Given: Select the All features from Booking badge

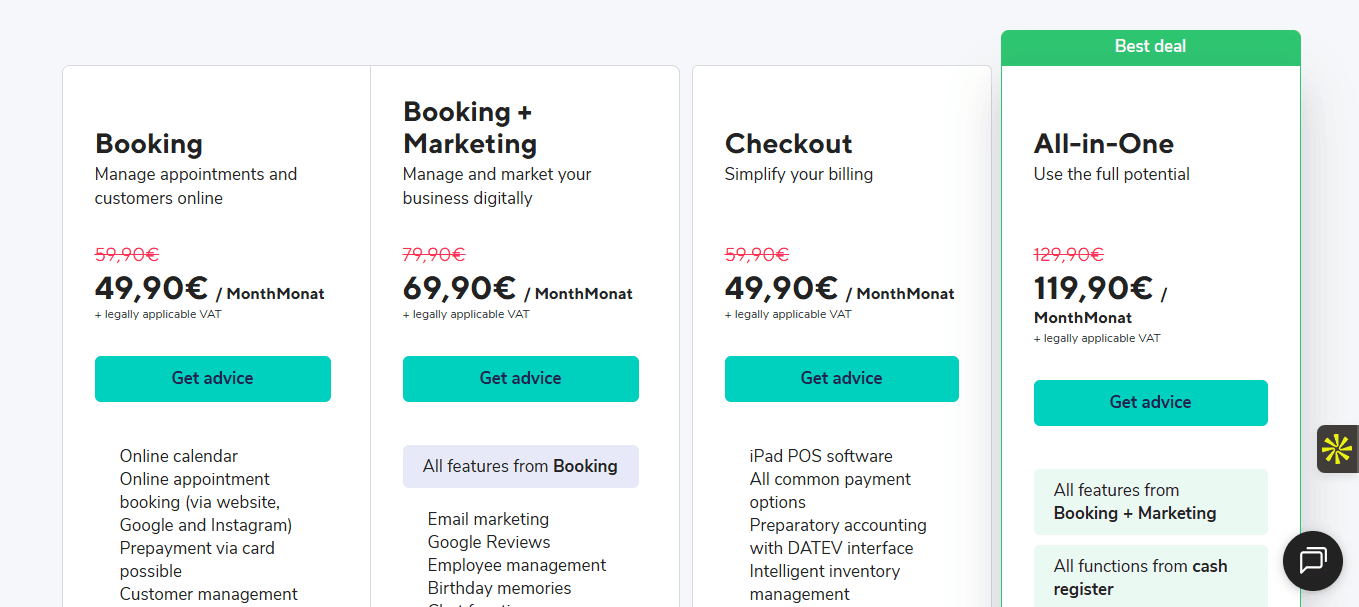Looking at the screenshot, I should coord(521,466).
